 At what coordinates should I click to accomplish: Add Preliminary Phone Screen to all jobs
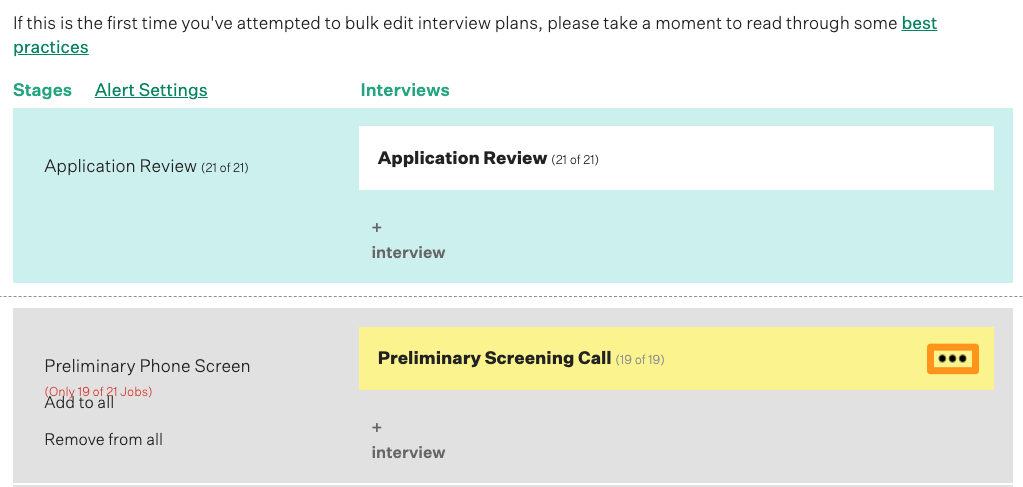[x=80, y=404]
